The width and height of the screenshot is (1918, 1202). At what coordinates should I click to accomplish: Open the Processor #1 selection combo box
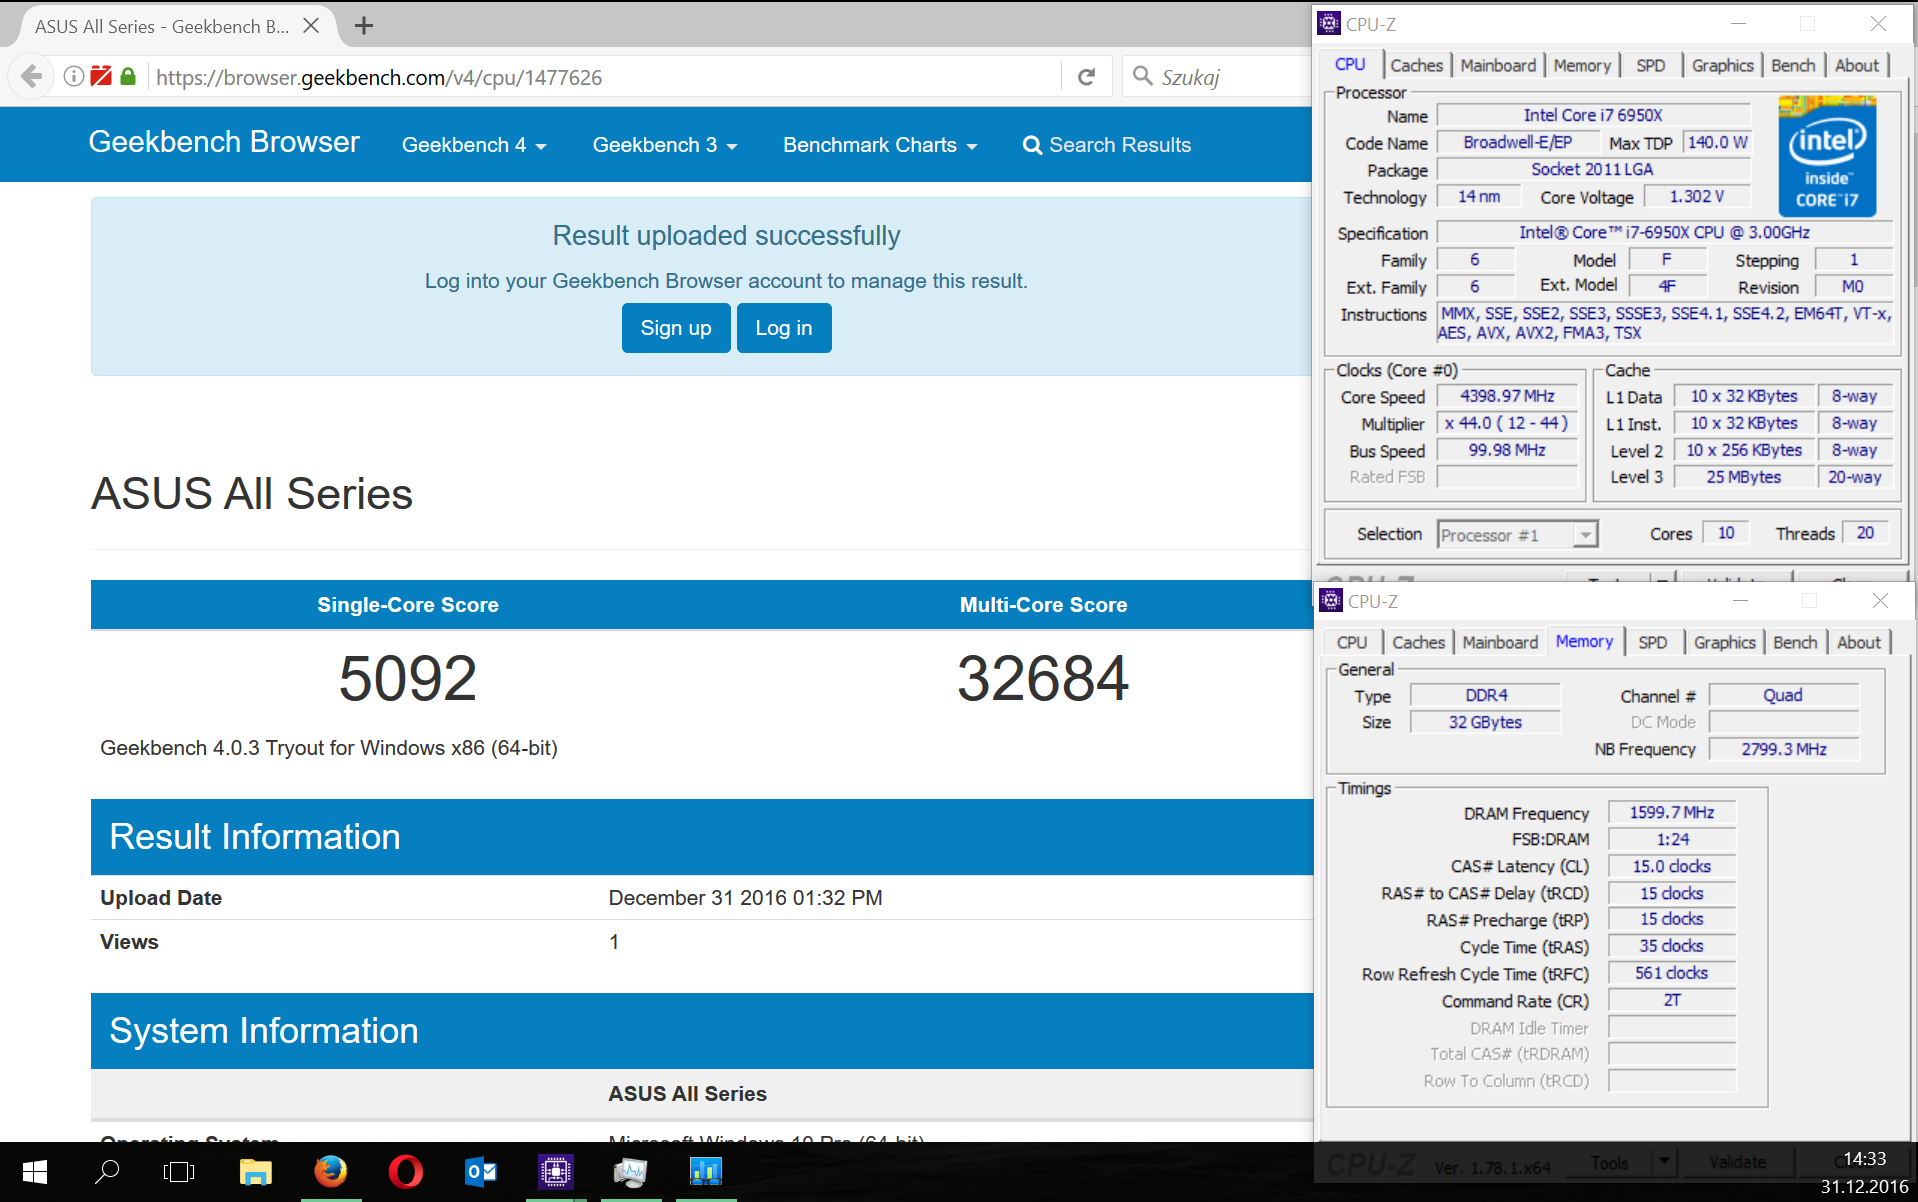point(1517,535)
